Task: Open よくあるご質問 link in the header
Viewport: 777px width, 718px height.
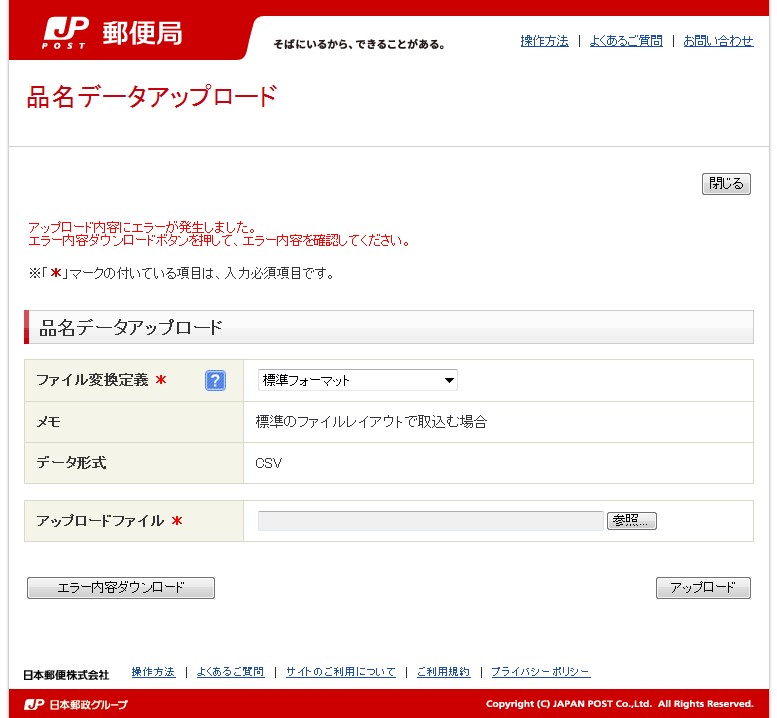Action: tap(625, 41)
